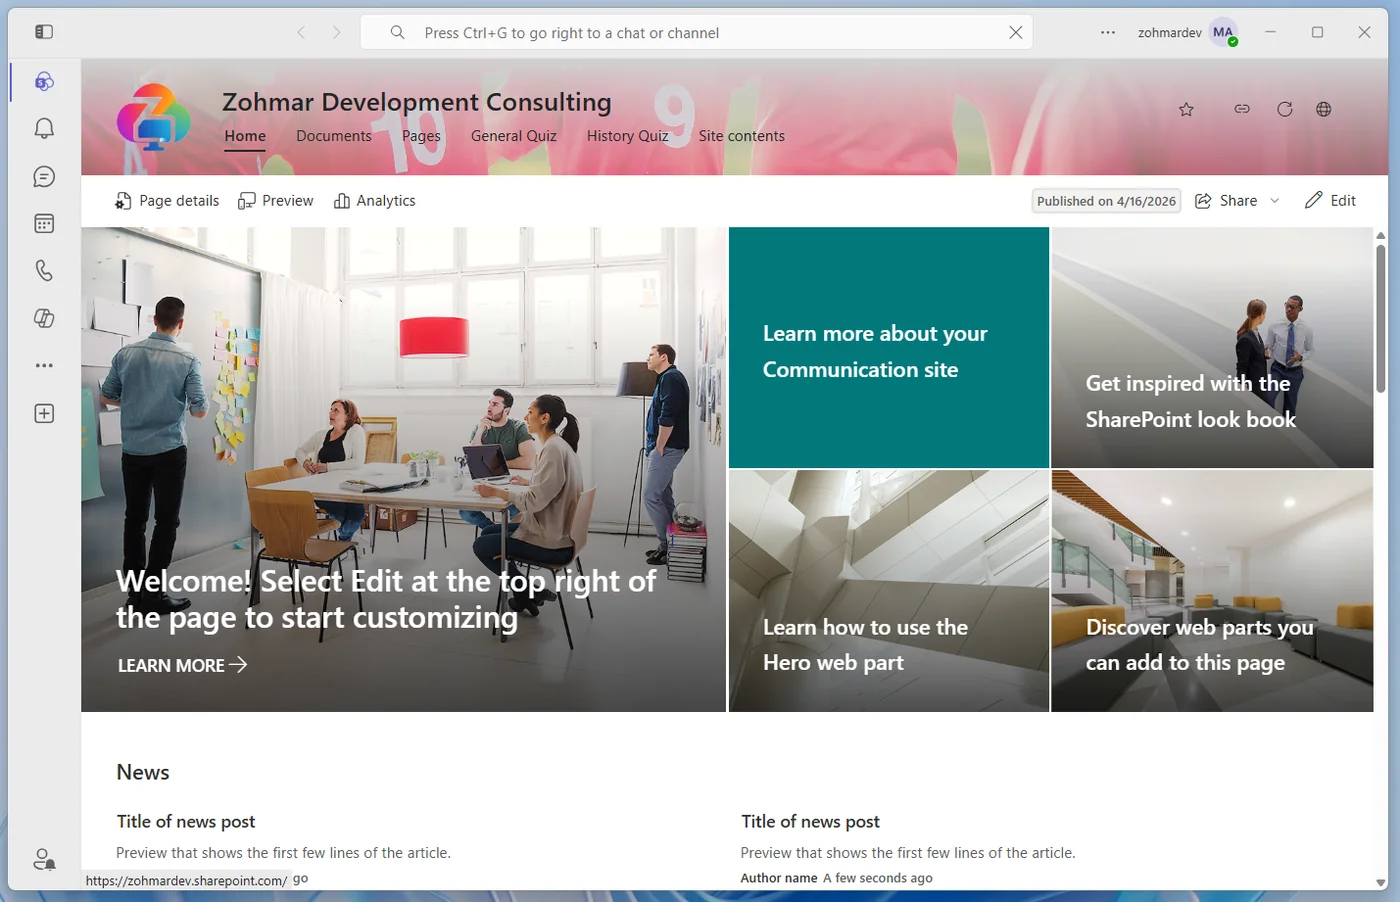Select the Home navigation tab
This screenshot has width=1400, height=902.
pyautogui.click(x=245, y=136)
